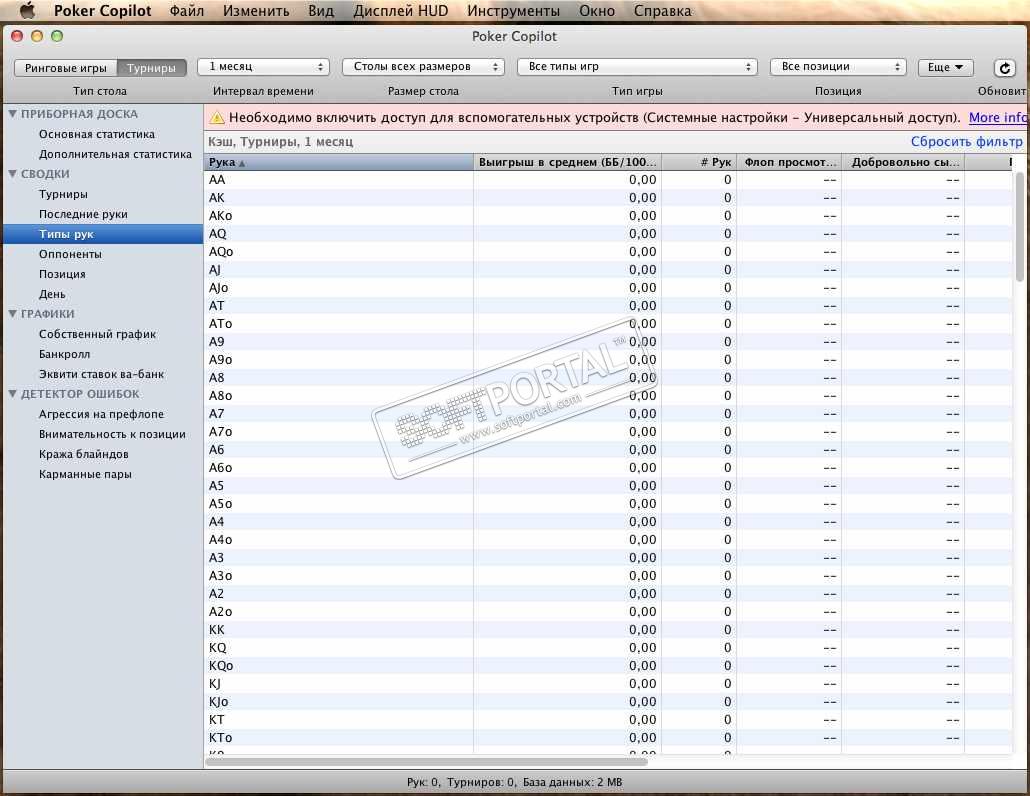Sort by the Добровольно сы... column header
Screen dimensions: 1030x796
point(903,162)
